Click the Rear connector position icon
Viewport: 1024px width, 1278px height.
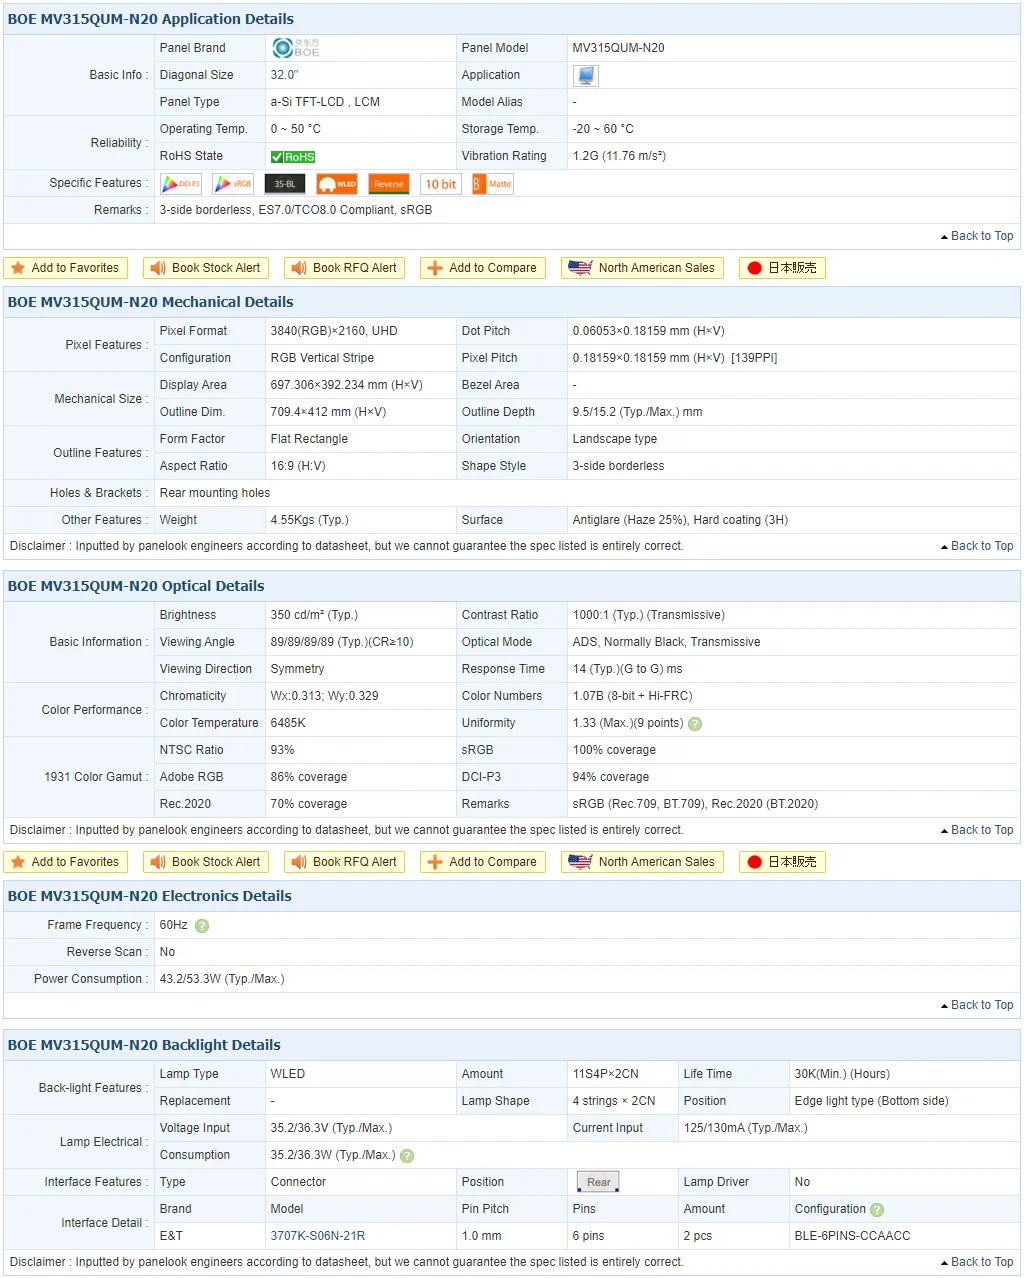[598, 1182]
